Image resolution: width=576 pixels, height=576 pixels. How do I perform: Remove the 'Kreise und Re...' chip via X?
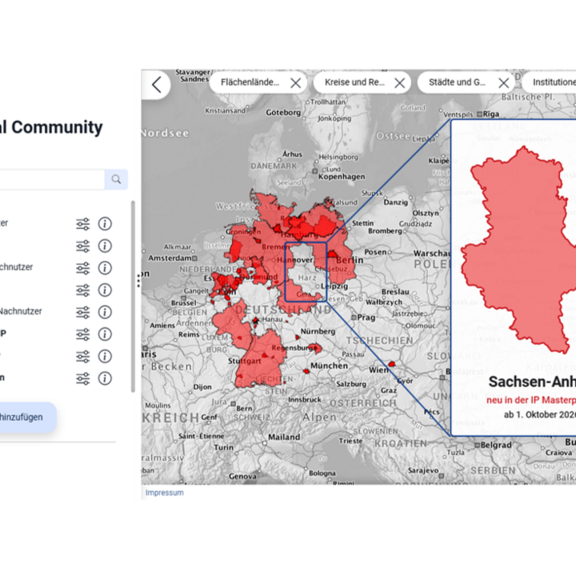[400, 83]
